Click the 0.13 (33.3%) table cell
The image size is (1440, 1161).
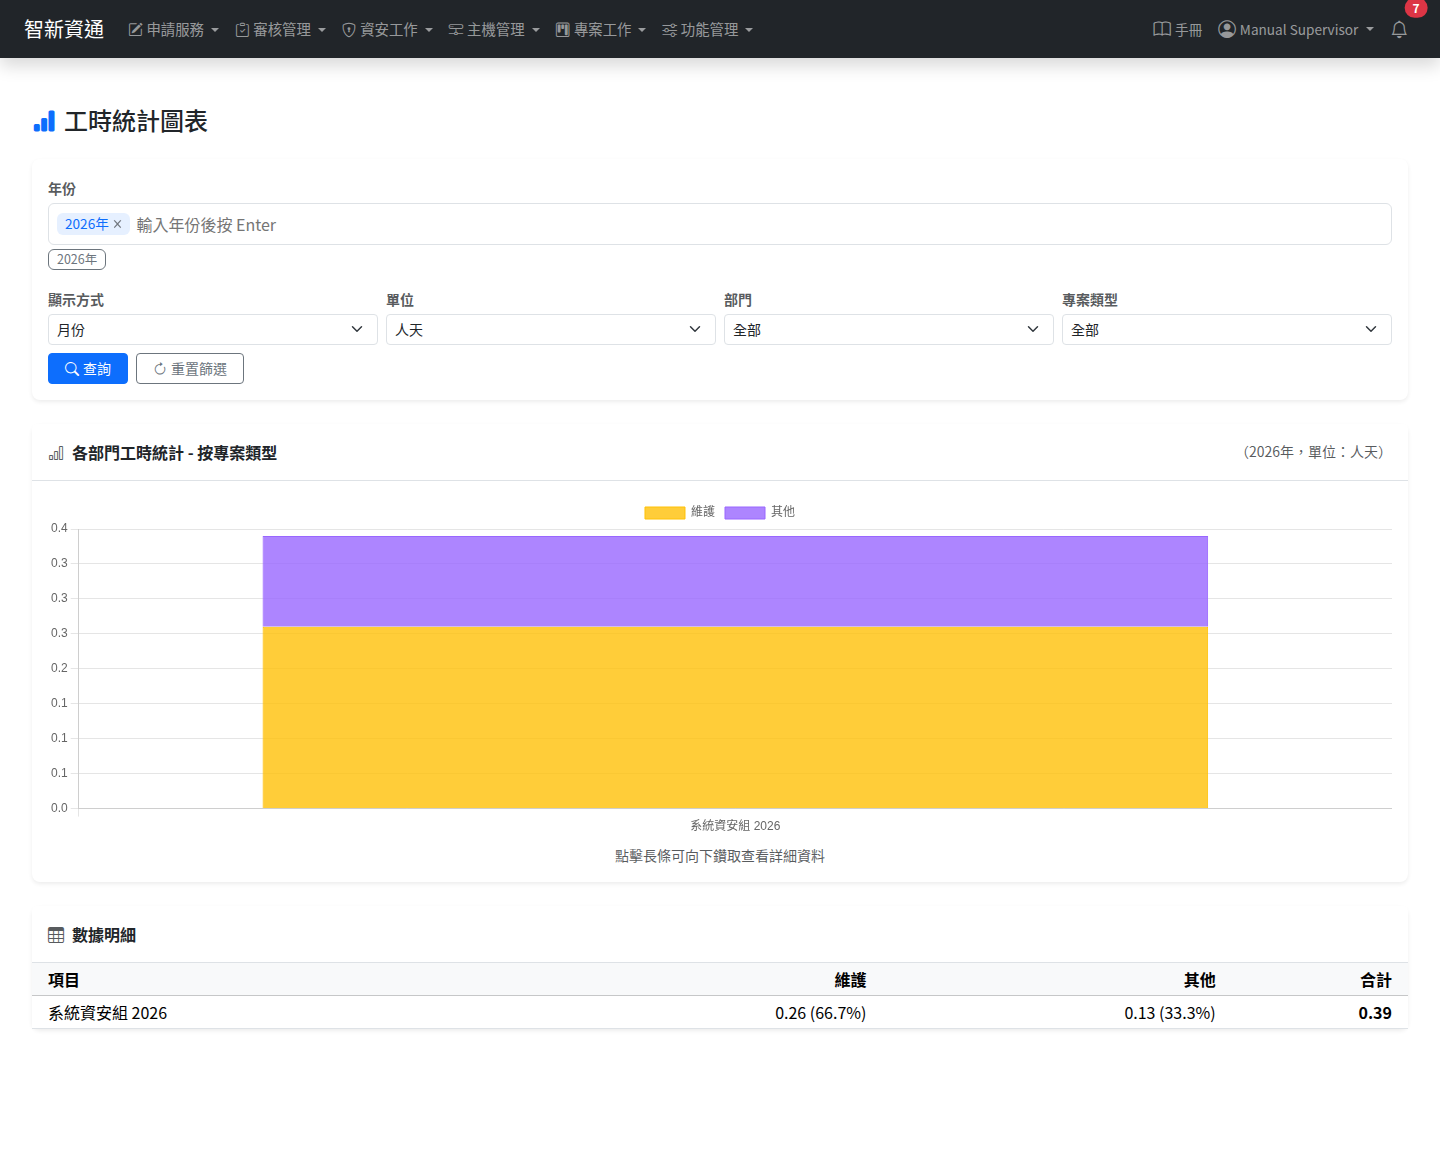pos(1169,1013)
